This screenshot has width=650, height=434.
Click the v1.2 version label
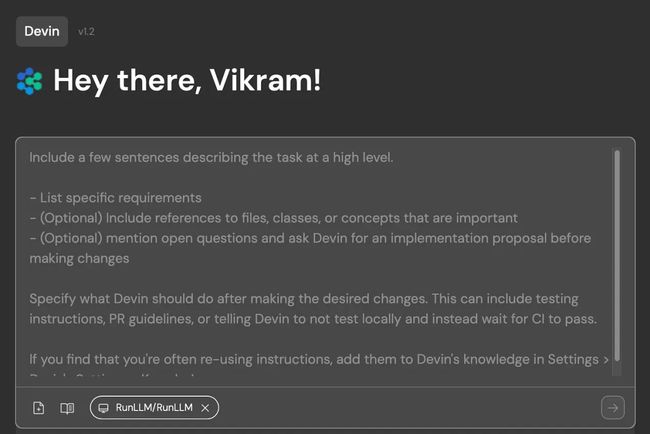coord(86,32)
